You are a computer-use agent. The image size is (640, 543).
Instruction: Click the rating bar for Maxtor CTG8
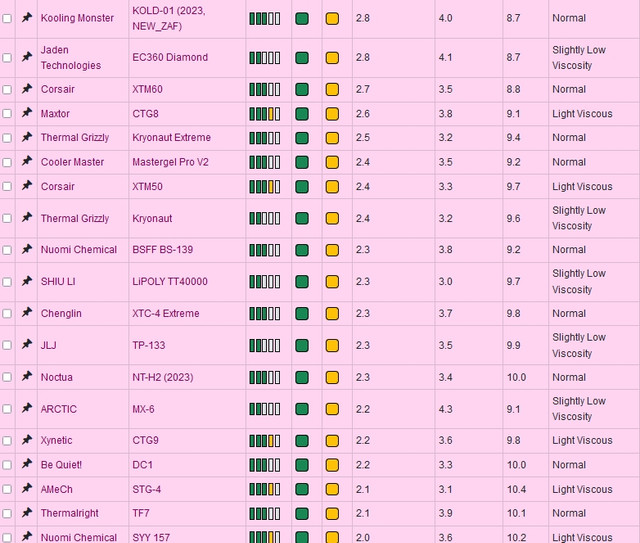(265, 114)
